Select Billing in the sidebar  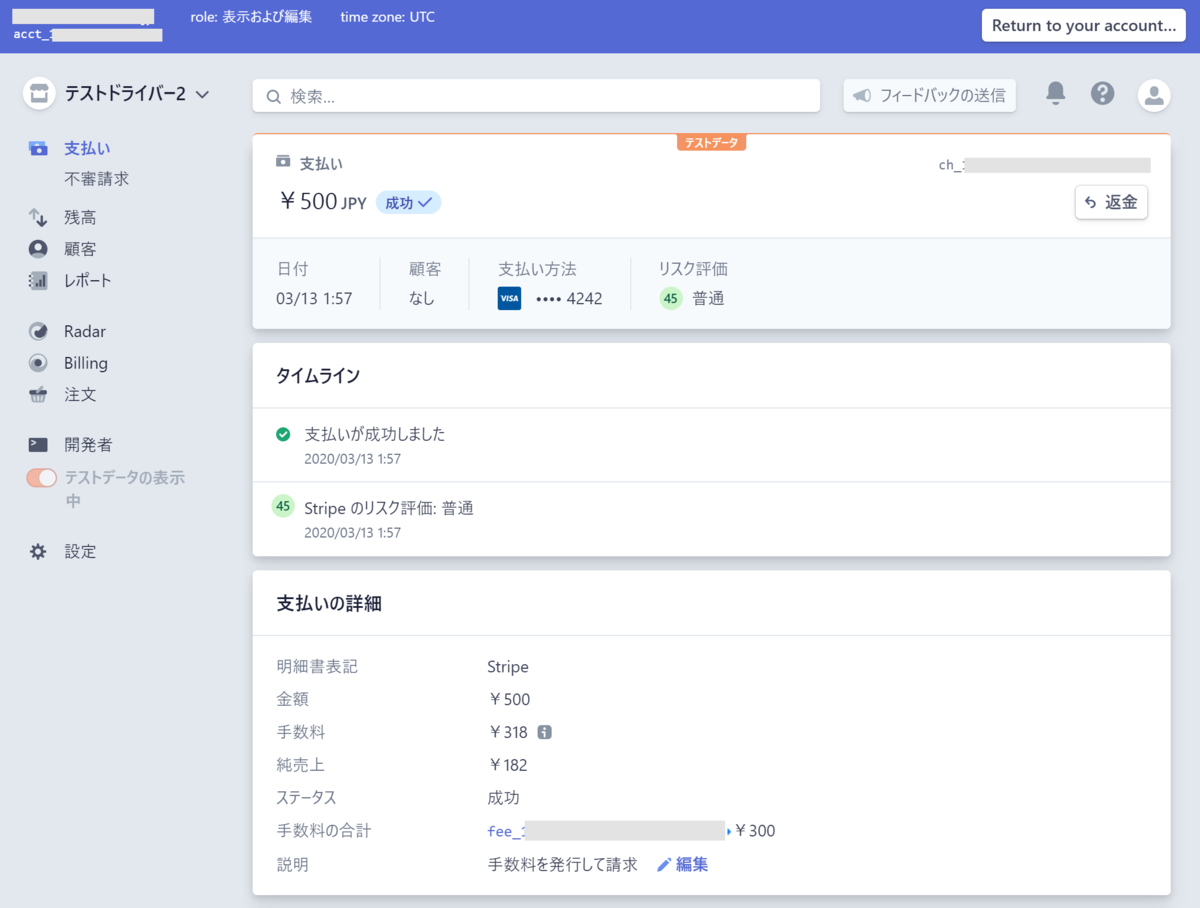pyautogui.click(x=86, y=363)
